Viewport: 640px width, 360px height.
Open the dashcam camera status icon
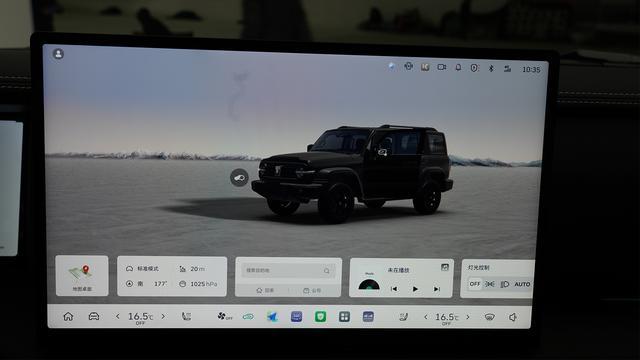pyautogui.click(x=442, y=67)
